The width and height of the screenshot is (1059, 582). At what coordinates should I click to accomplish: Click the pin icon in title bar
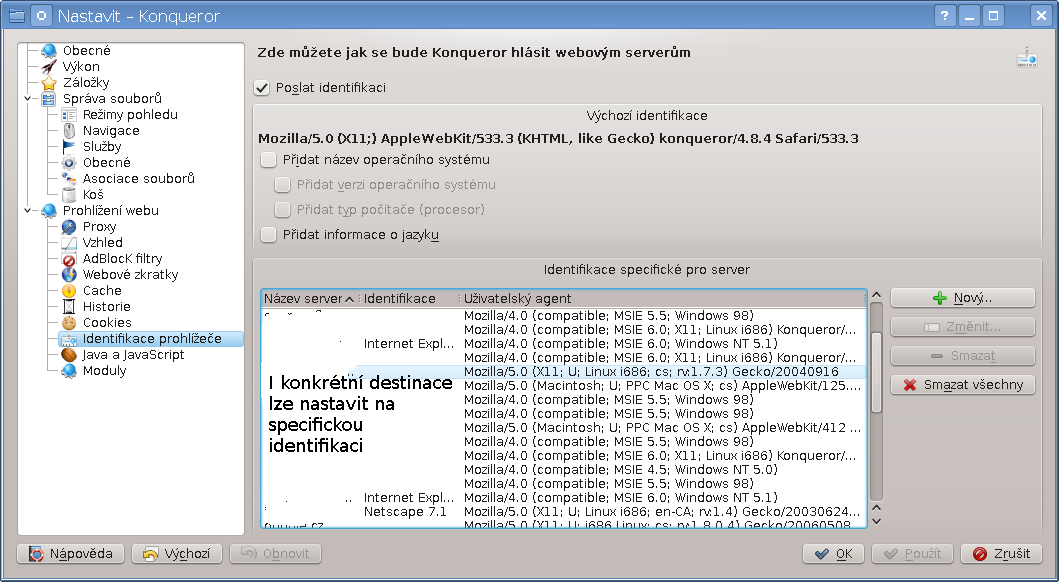(41, 16)
